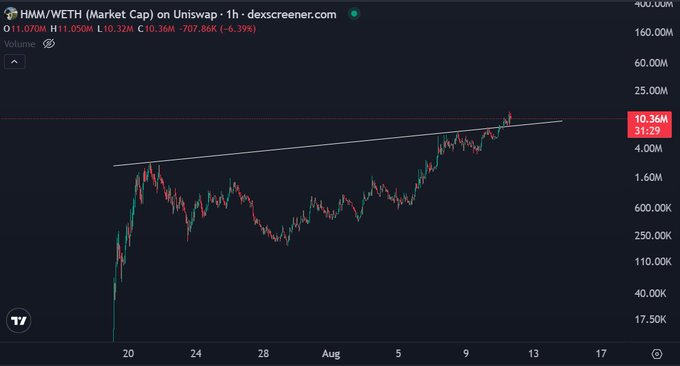The width and height of the screenshot is (680, 366).
Task: Click the 600.00K price axis label
Action: click(653, 208)
